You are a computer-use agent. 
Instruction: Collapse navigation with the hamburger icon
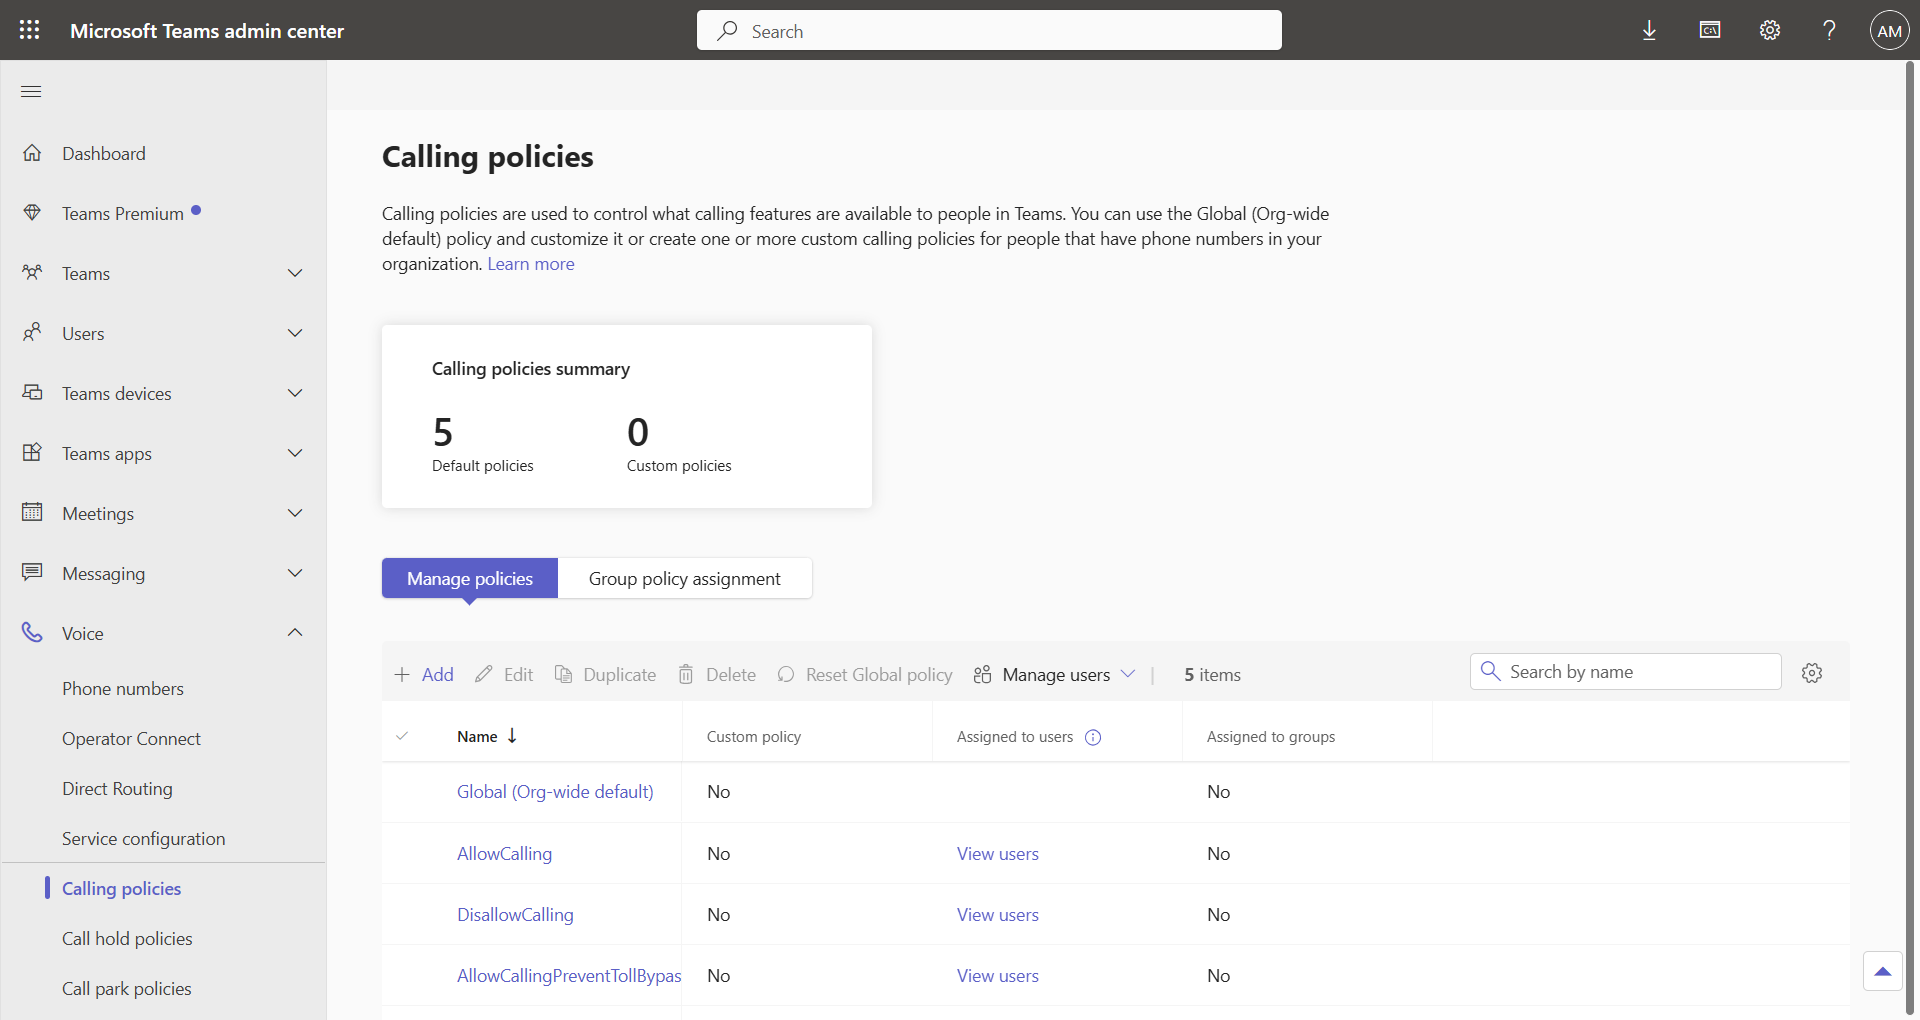click(31, 92)
